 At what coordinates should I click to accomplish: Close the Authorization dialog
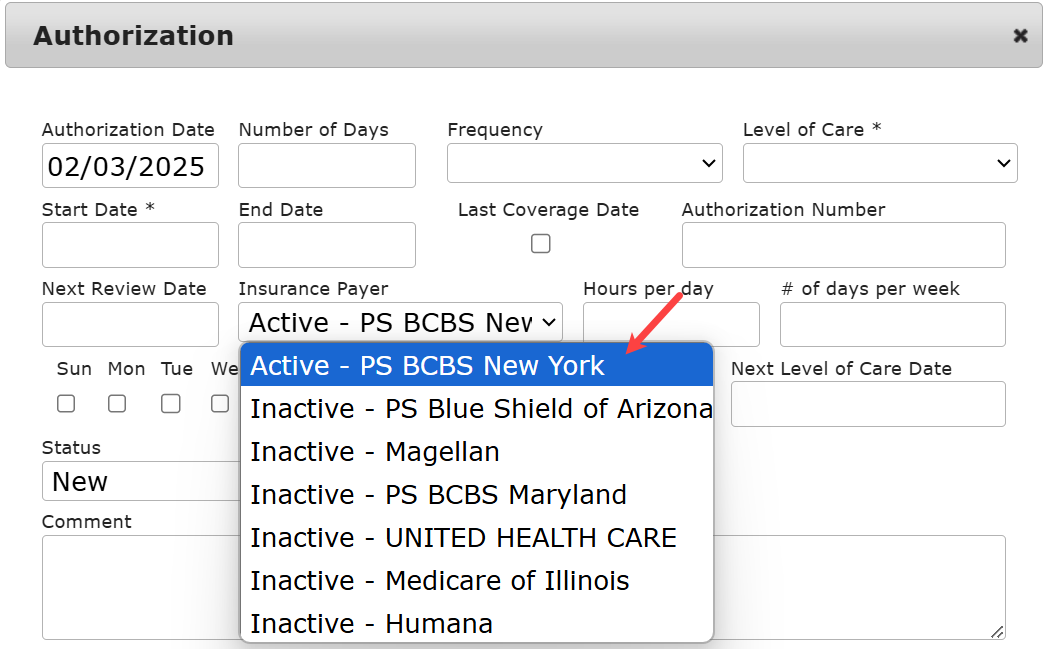point(1020,36)
